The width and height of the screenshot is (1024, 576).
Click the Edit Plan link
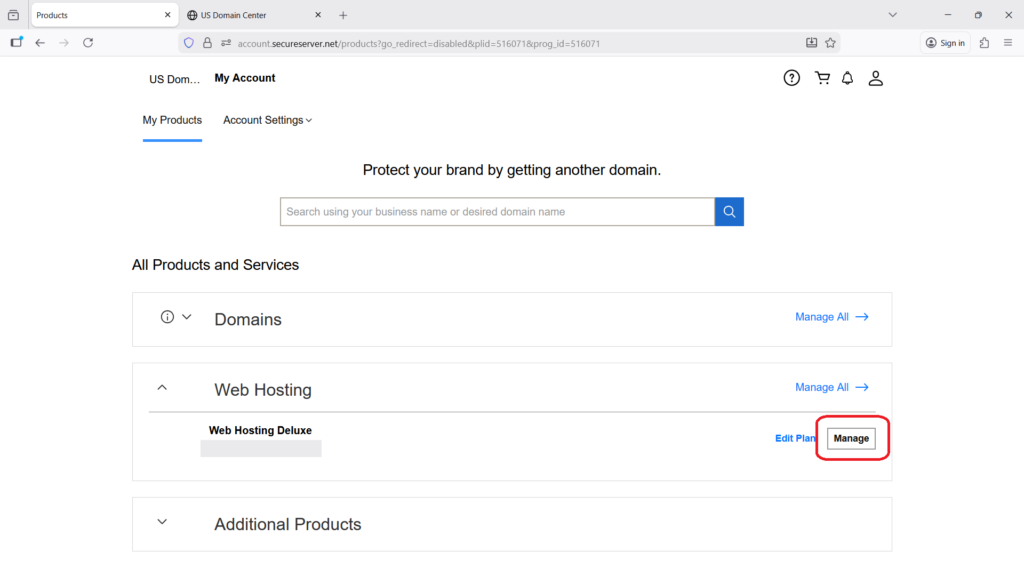click(x=795, y=439)
